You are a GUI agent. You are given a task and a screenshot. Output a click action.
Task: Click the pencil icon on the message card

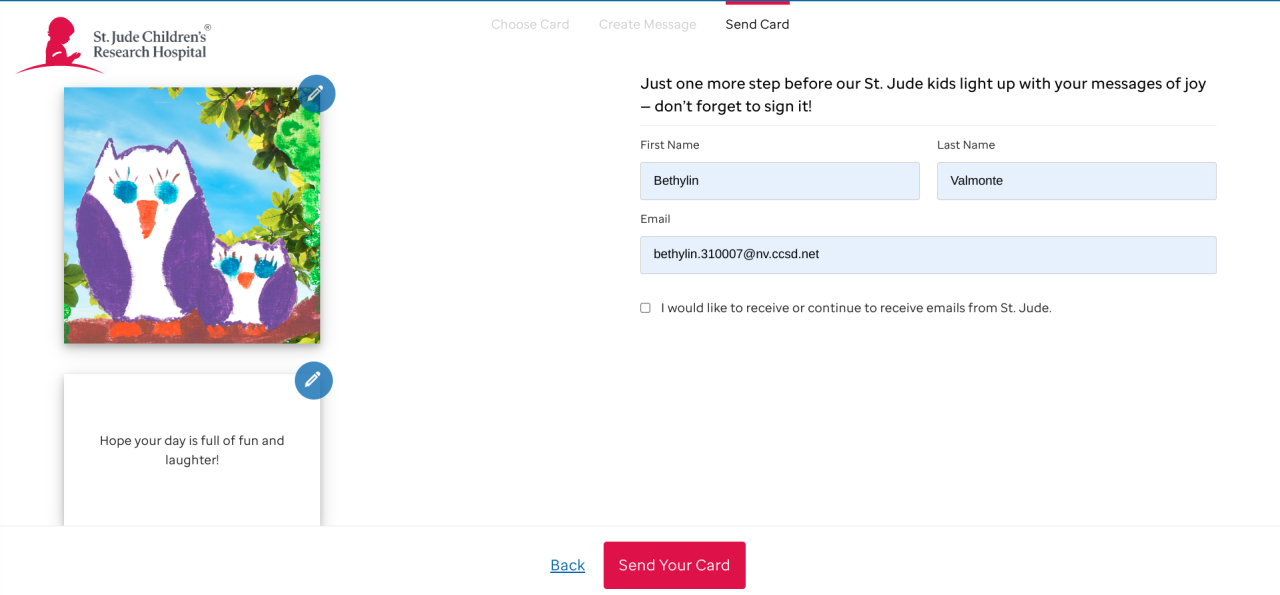tap(313, 380)
